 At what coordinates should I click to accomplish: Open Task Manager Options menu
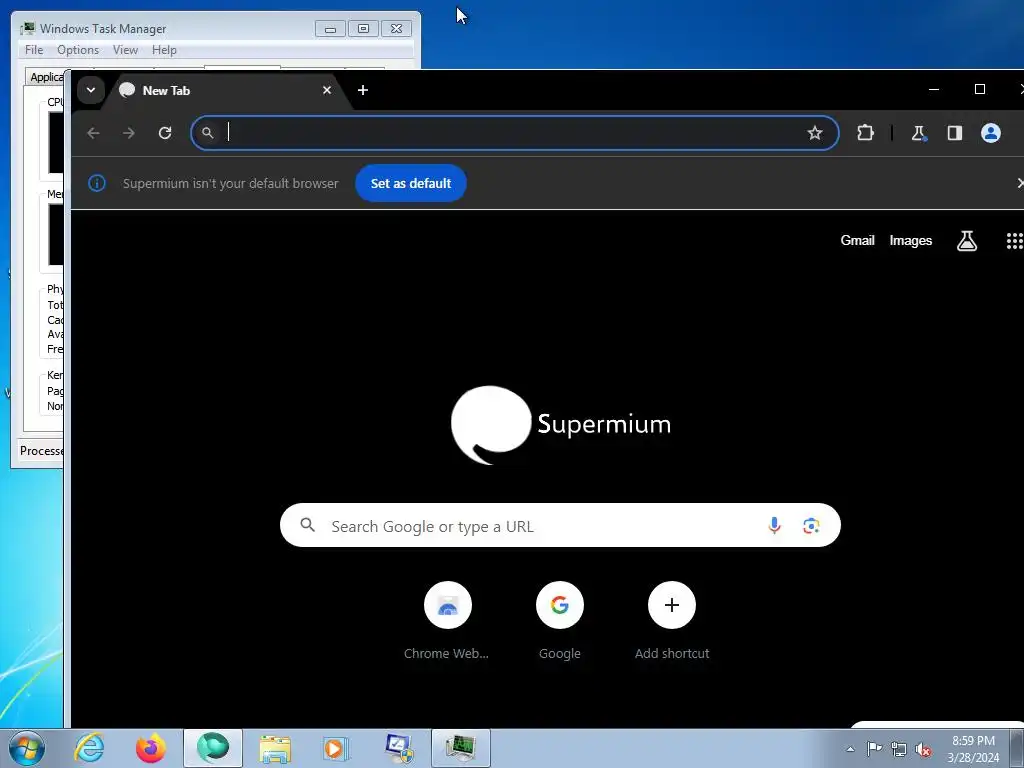(x=78, y=50)
